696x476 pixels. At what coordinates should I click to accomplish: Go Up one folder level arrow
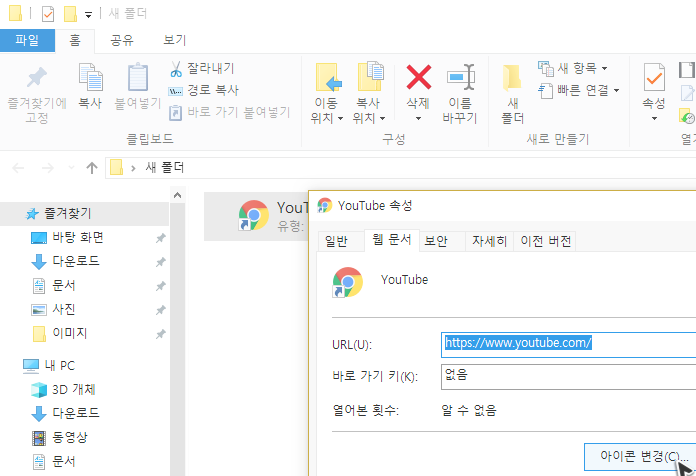point(92,168)
